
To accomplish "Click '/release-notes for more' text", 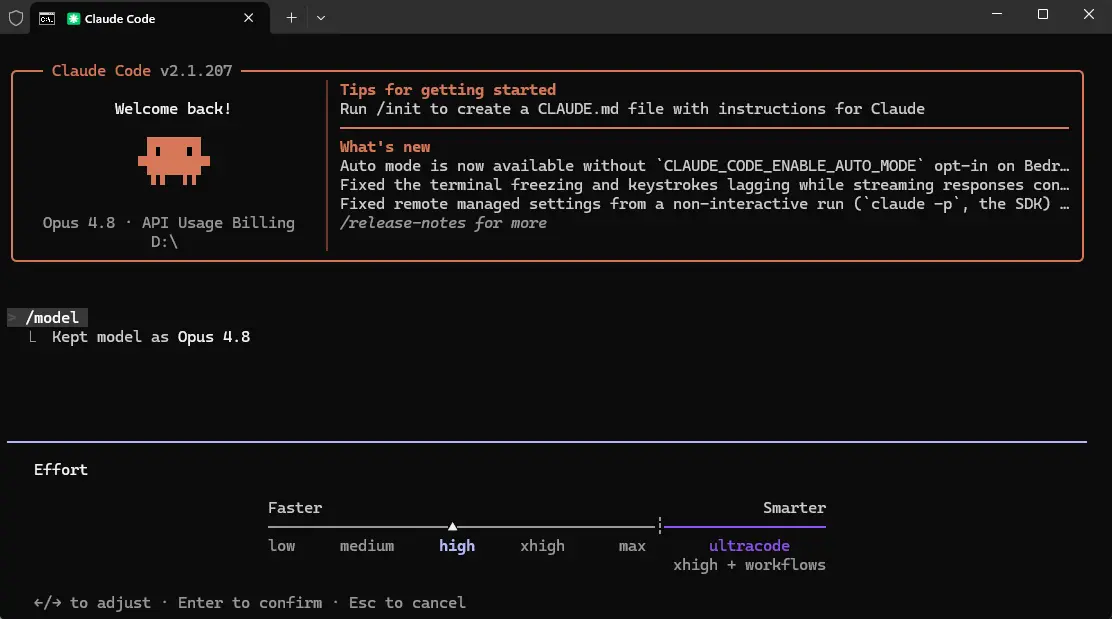I will click(443, 223).
